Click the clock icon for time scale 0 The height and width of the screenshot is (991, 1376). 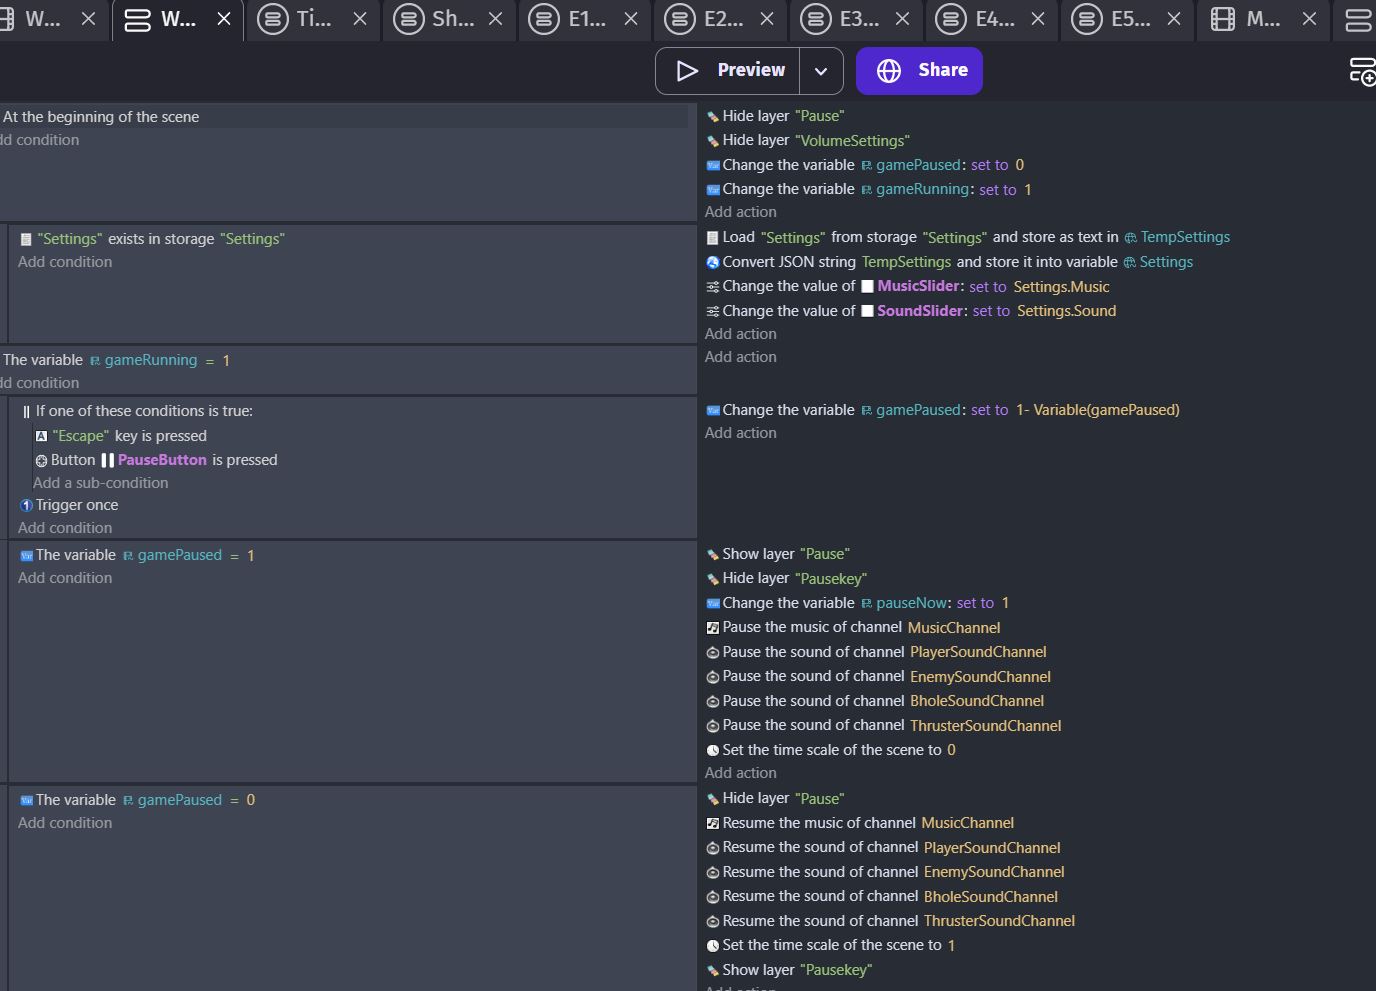[x=713, y=750]
